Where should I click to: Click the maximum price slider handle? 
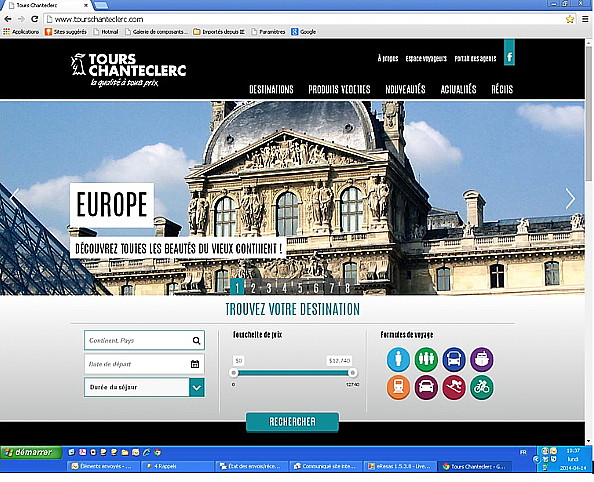click(352, 373)
